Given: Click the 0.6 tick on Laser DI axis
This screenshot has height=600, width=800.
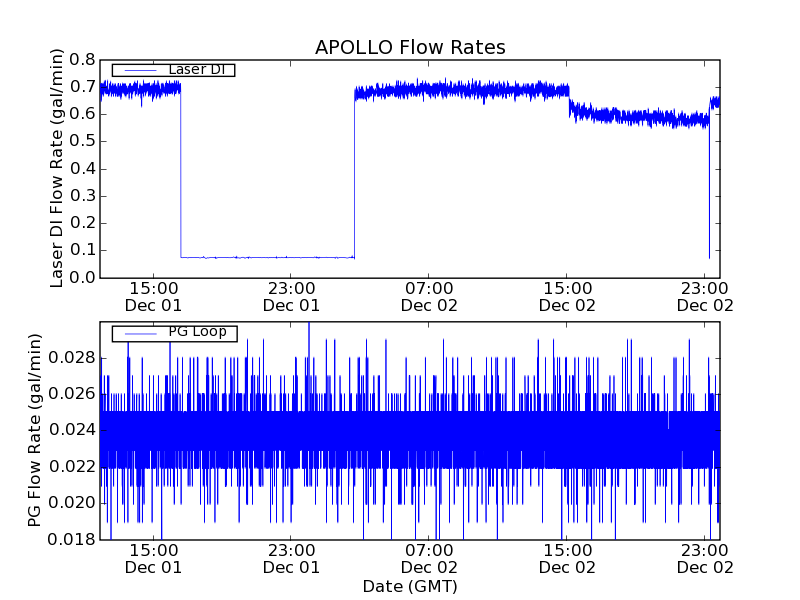Looking at the screenshot, I should [x=83, y=114].
